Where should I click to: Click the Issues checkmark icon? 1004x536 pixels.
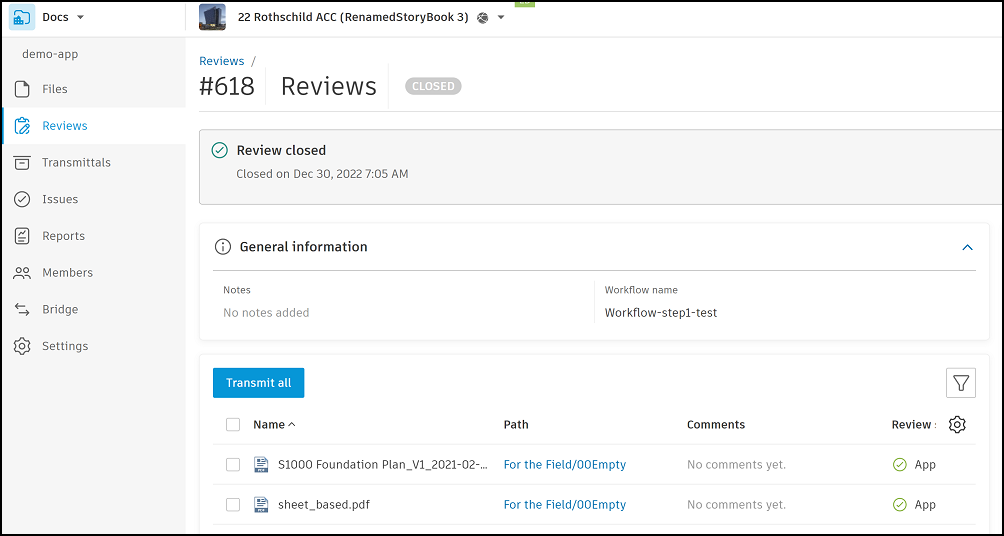[22, 199]
